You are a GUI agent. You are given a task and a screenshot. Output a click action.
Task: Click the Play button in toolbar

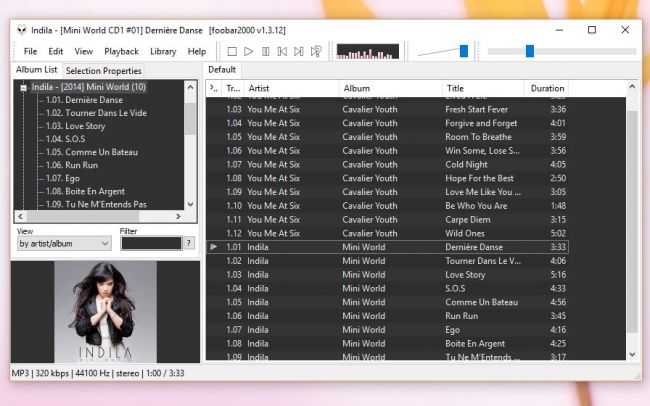coord(249,51)
